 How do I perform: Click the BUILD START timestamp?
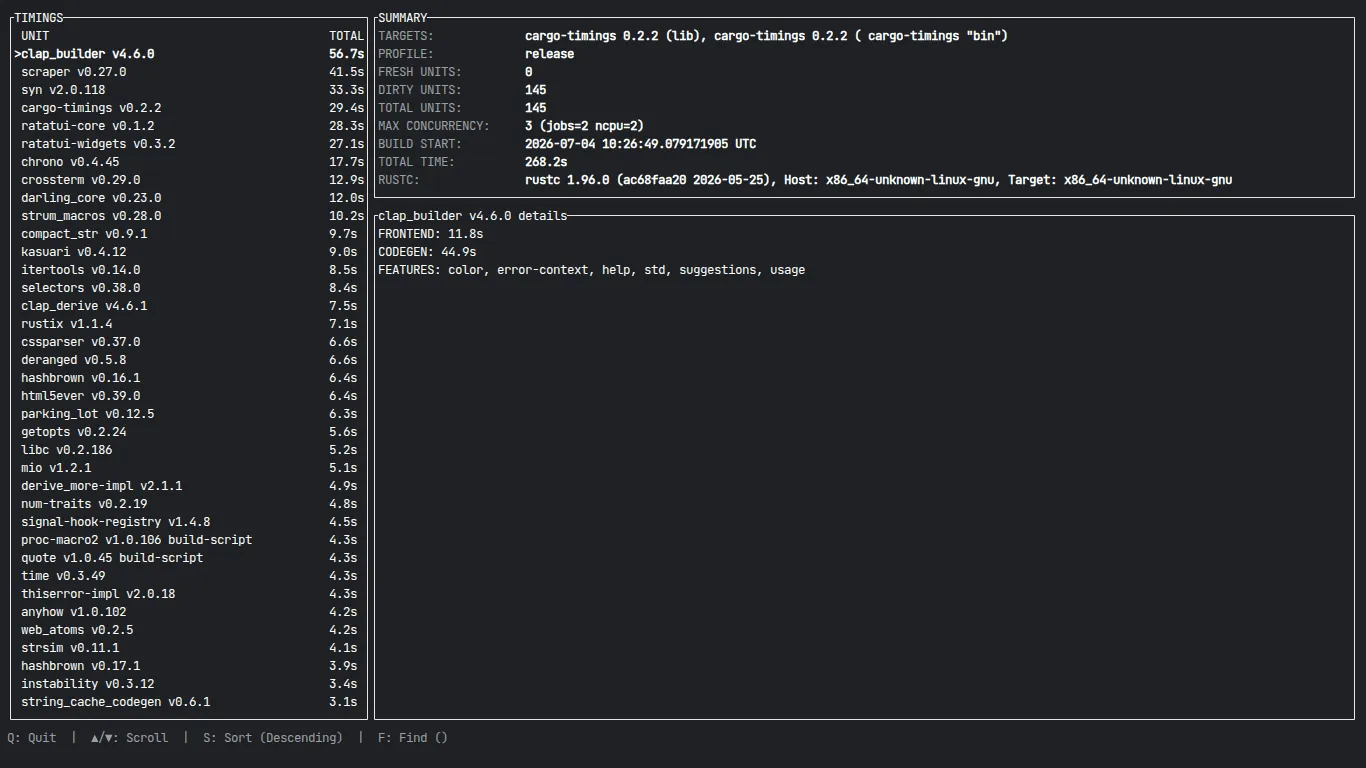(641, 144)
